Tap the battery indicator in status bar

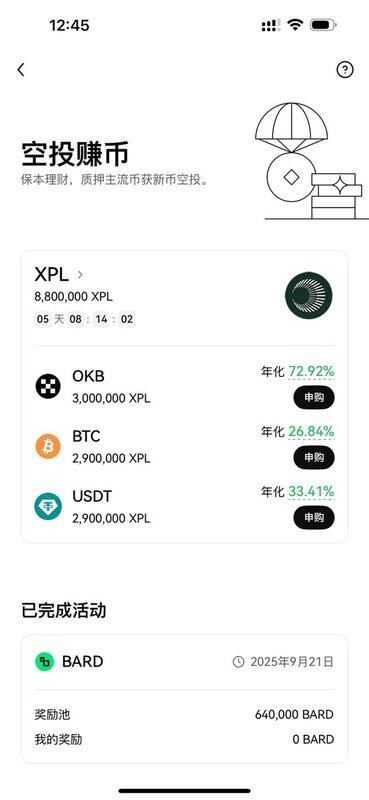(324, 25)
